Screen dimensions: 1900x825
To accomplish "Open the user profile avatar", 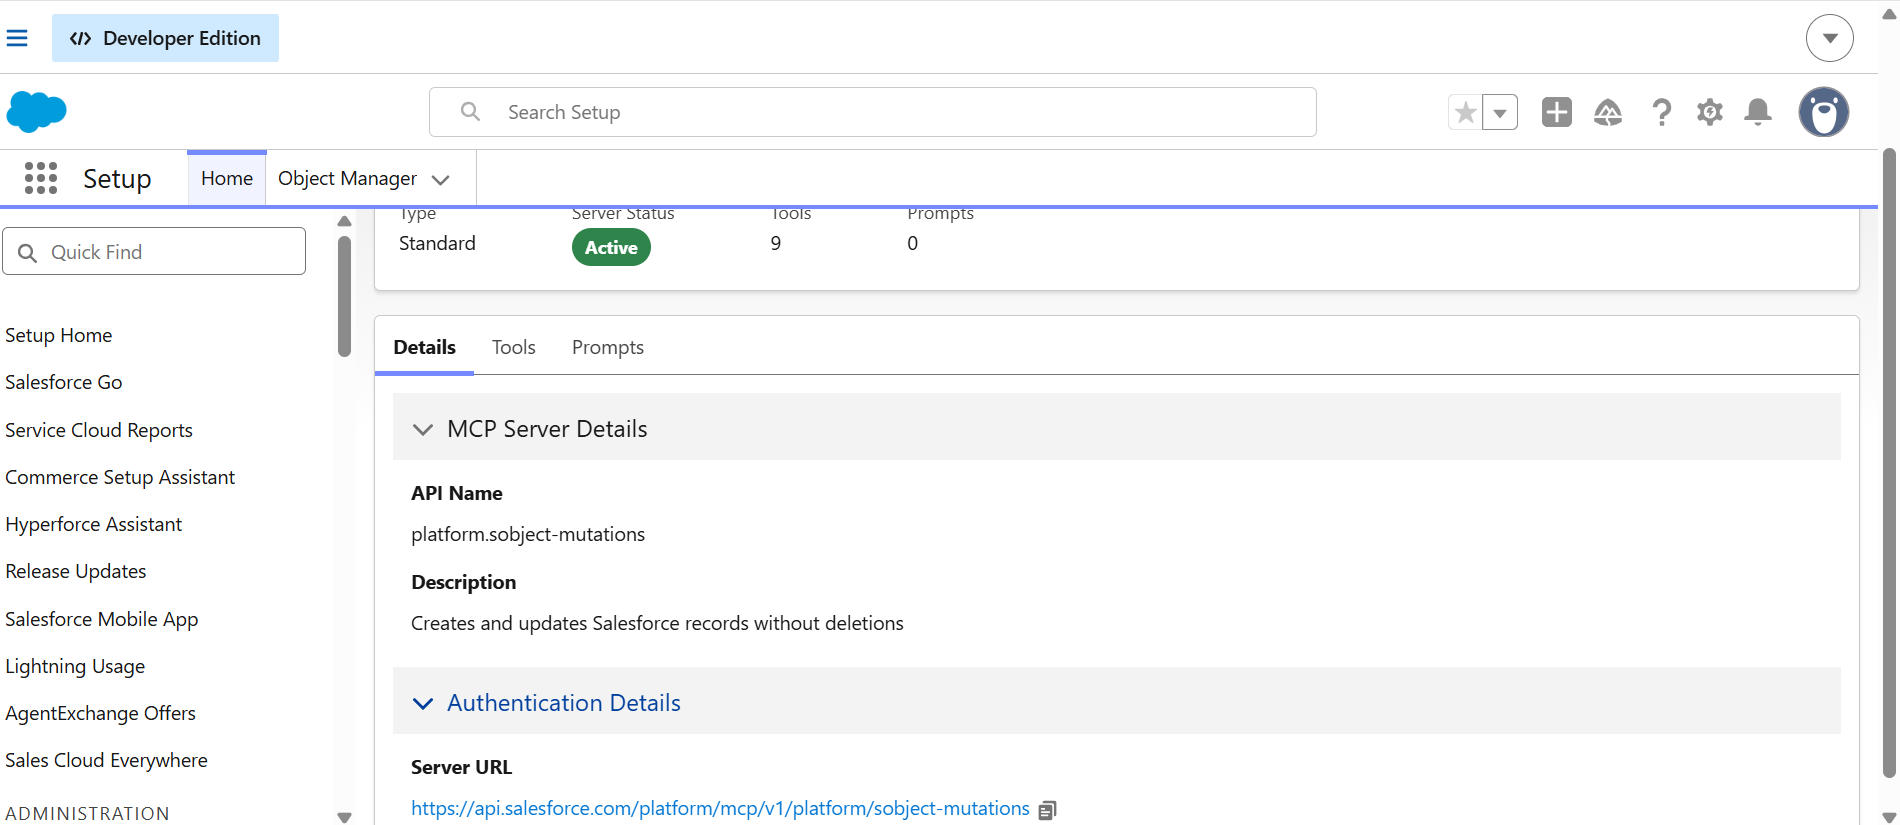I will tap(1824, 112).
